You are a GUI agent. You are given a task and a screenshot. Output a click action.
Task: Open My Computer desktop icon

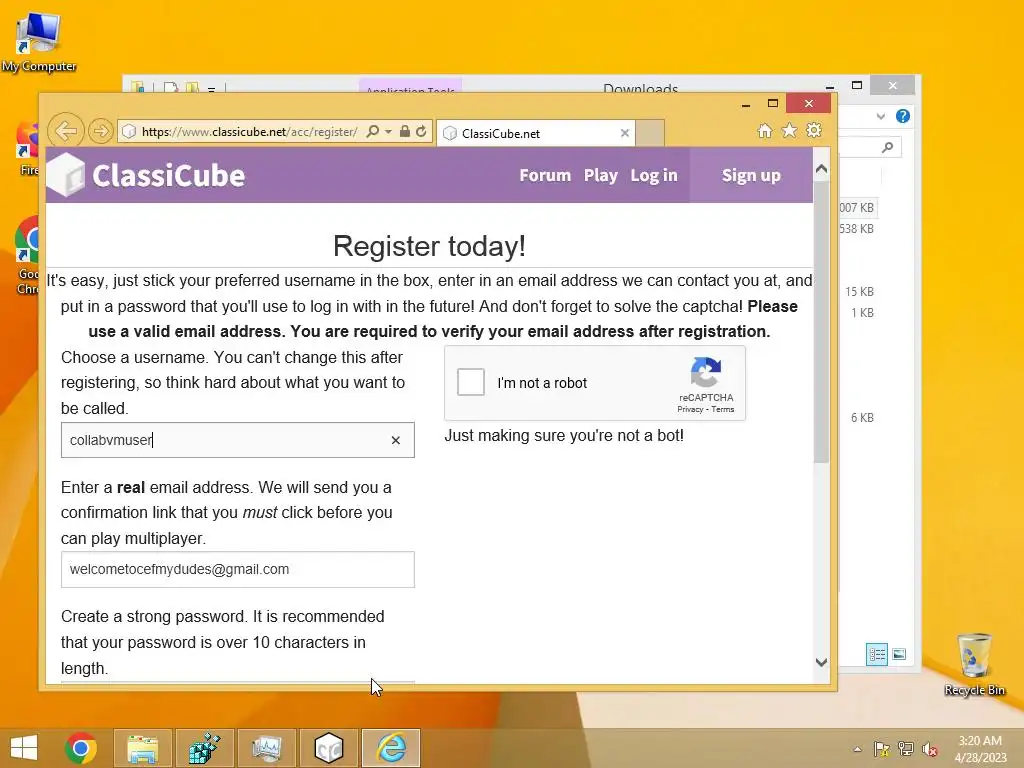coord(39,40)
